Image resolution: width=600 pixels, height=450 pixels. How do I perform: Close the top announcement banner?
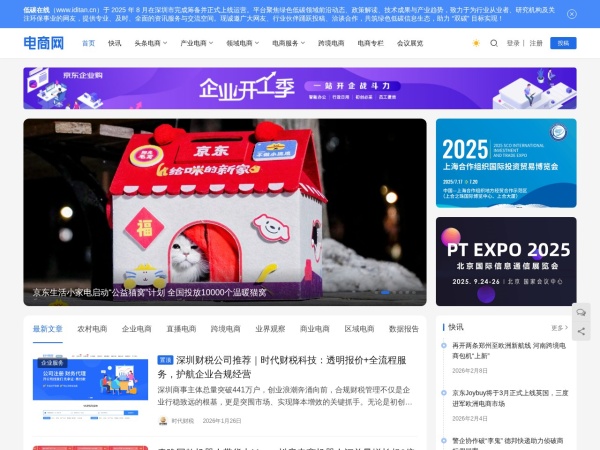coord(572,14)
